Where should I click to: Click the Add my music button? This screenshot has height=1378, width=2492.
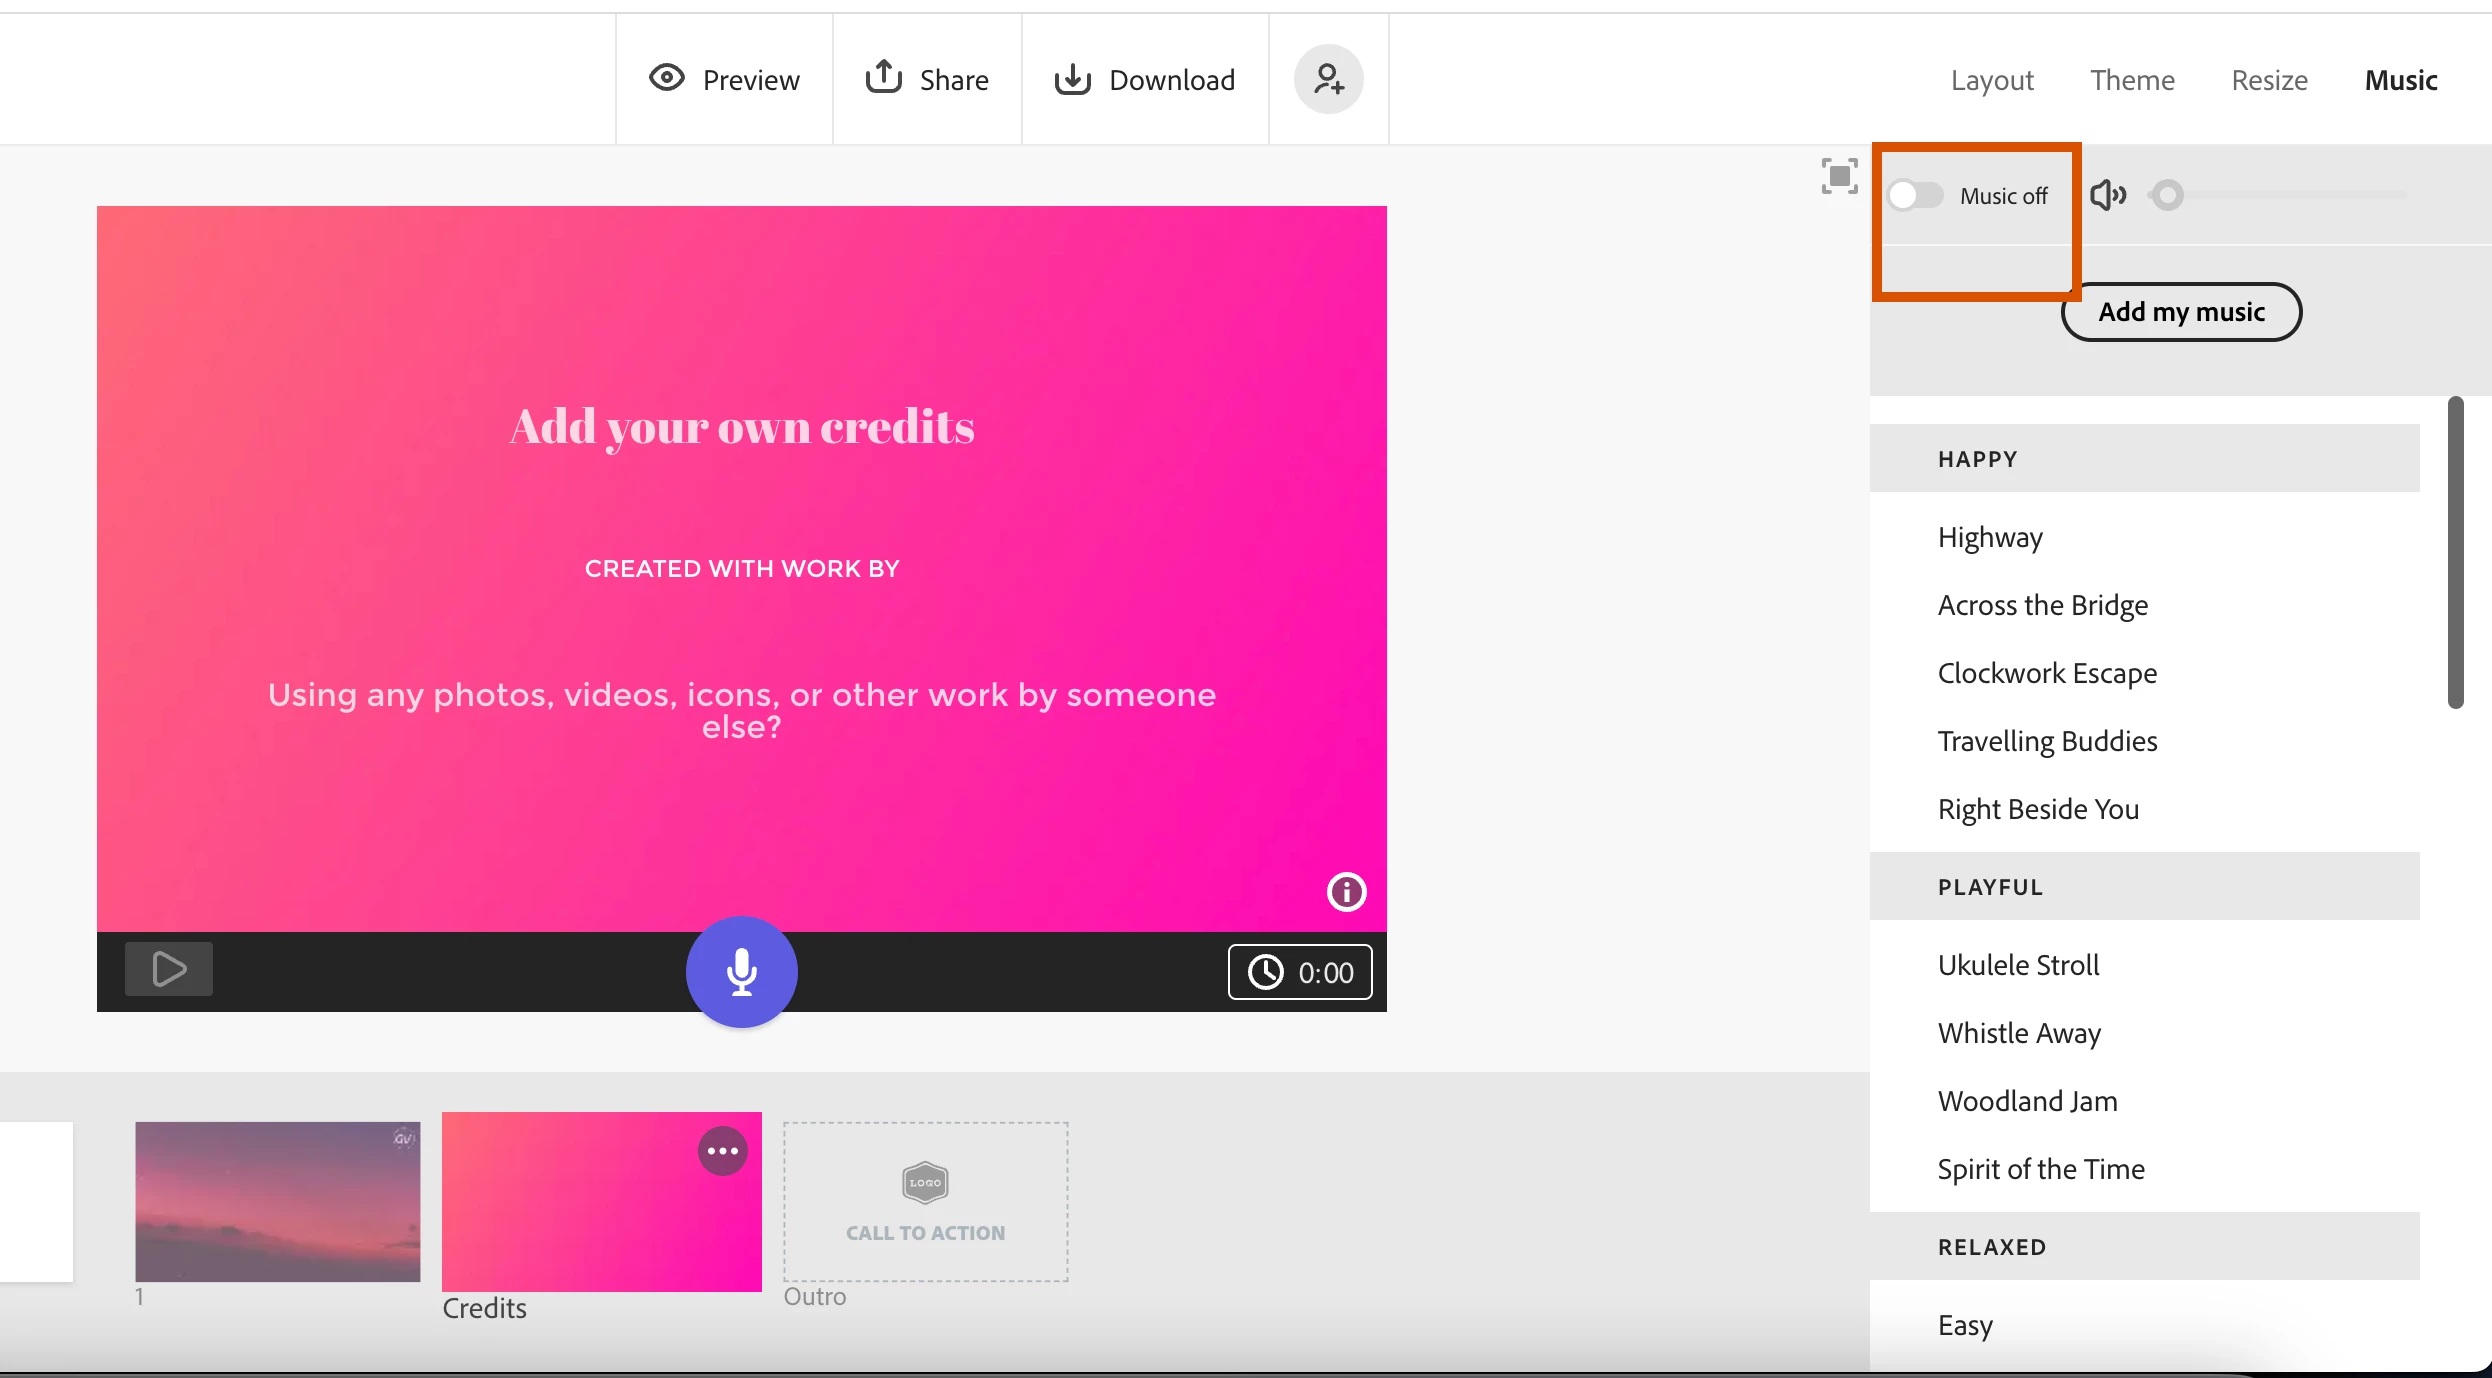(2181, 312)
